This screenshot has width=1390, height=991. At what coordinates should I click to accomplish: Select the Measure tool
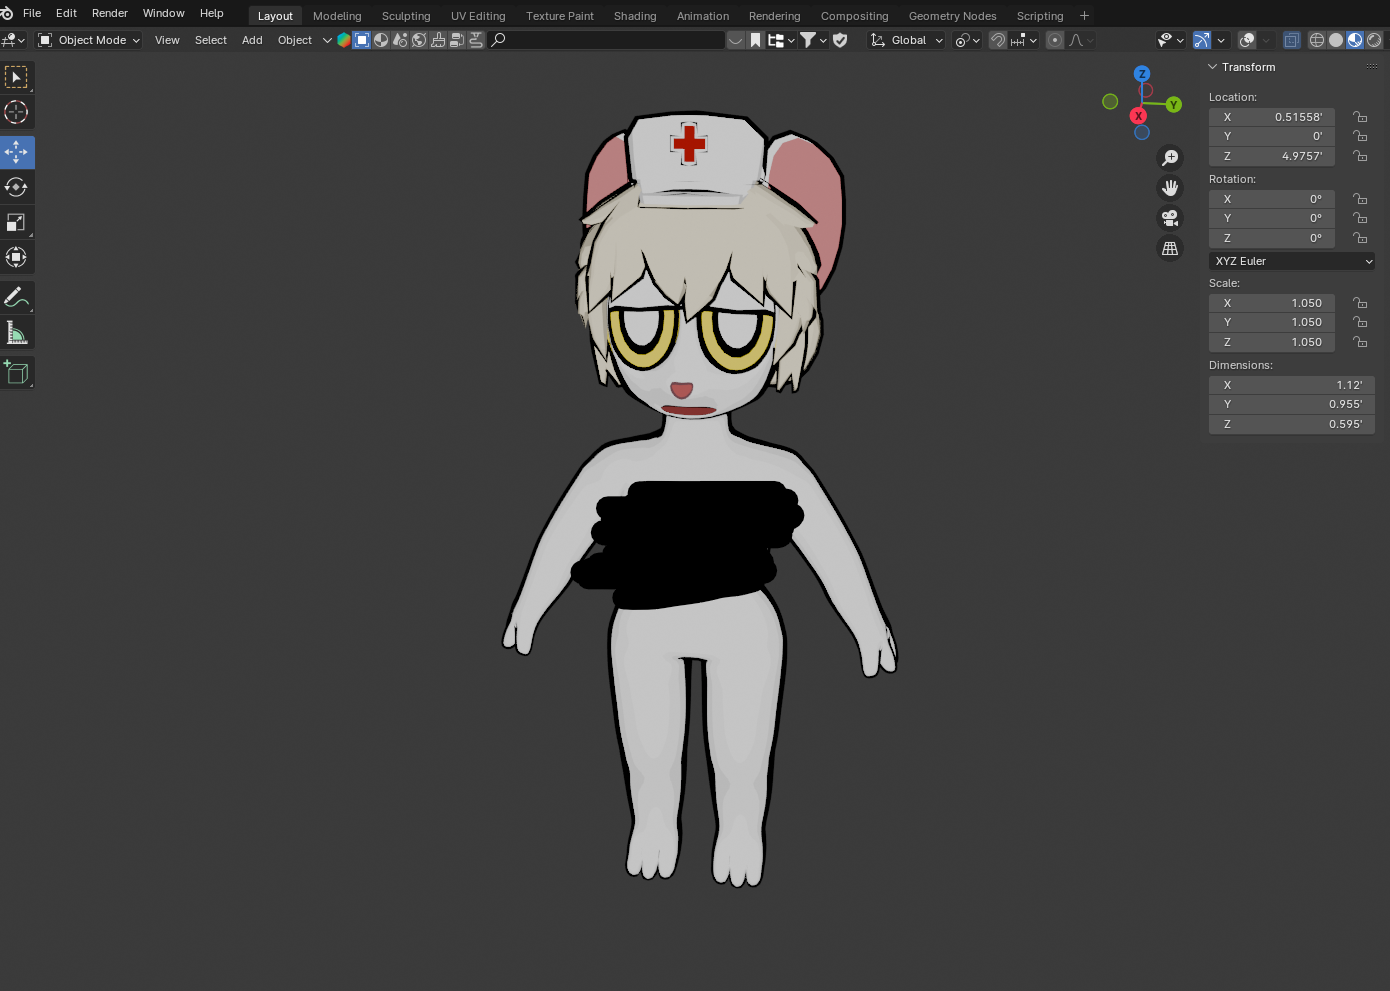[16, 333]
